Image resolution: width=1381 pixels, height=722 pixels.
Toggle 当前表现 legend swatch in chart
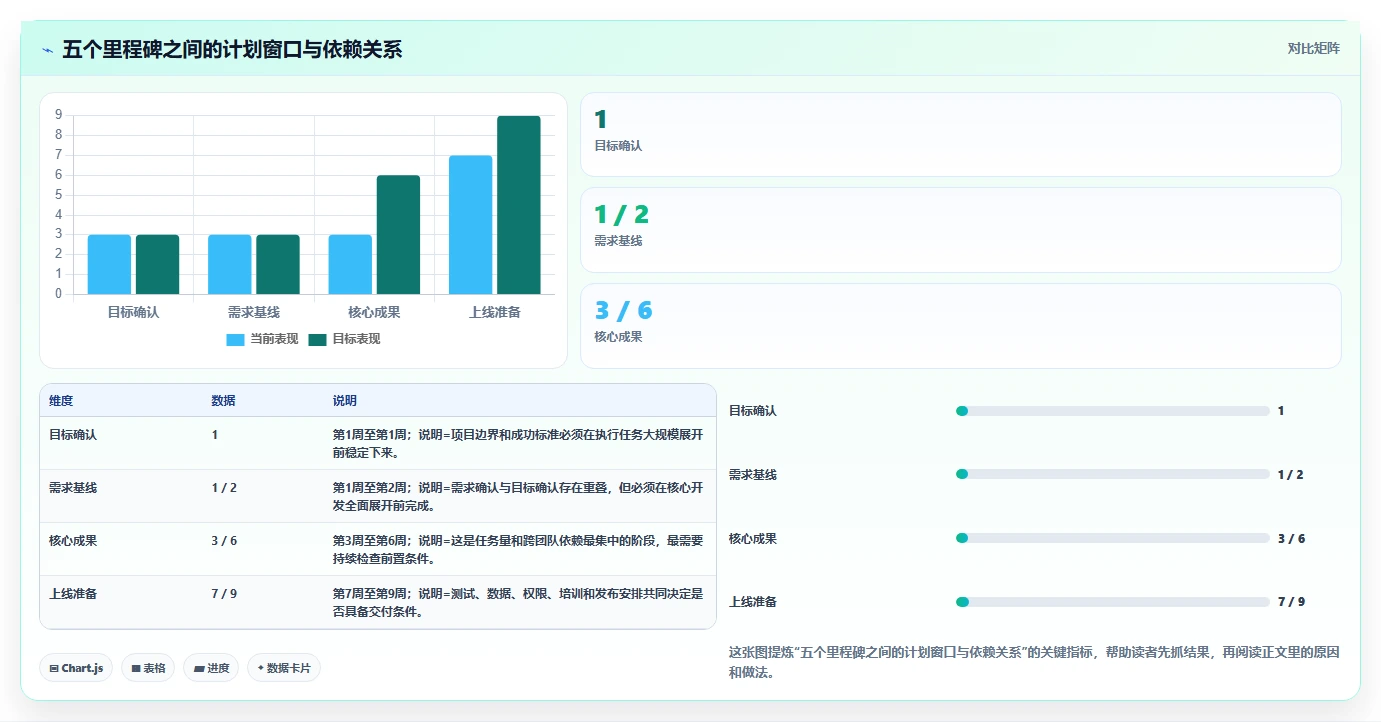click(235, 339)
